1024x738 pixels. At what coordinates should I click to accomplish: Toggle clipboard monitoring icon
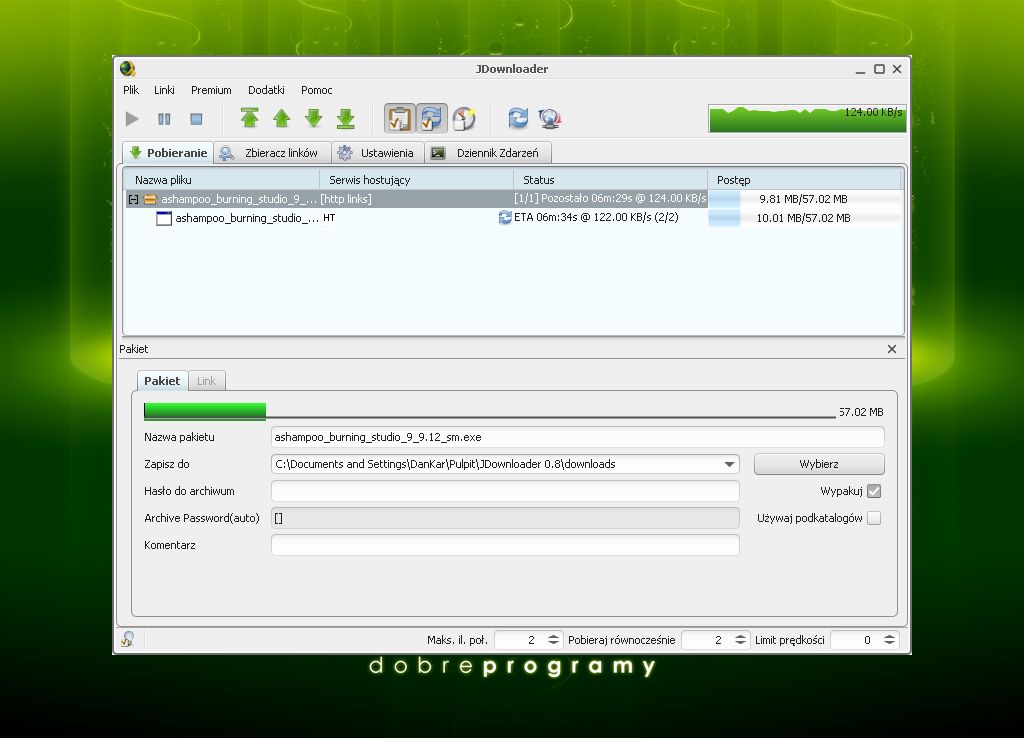pos(399,118)
